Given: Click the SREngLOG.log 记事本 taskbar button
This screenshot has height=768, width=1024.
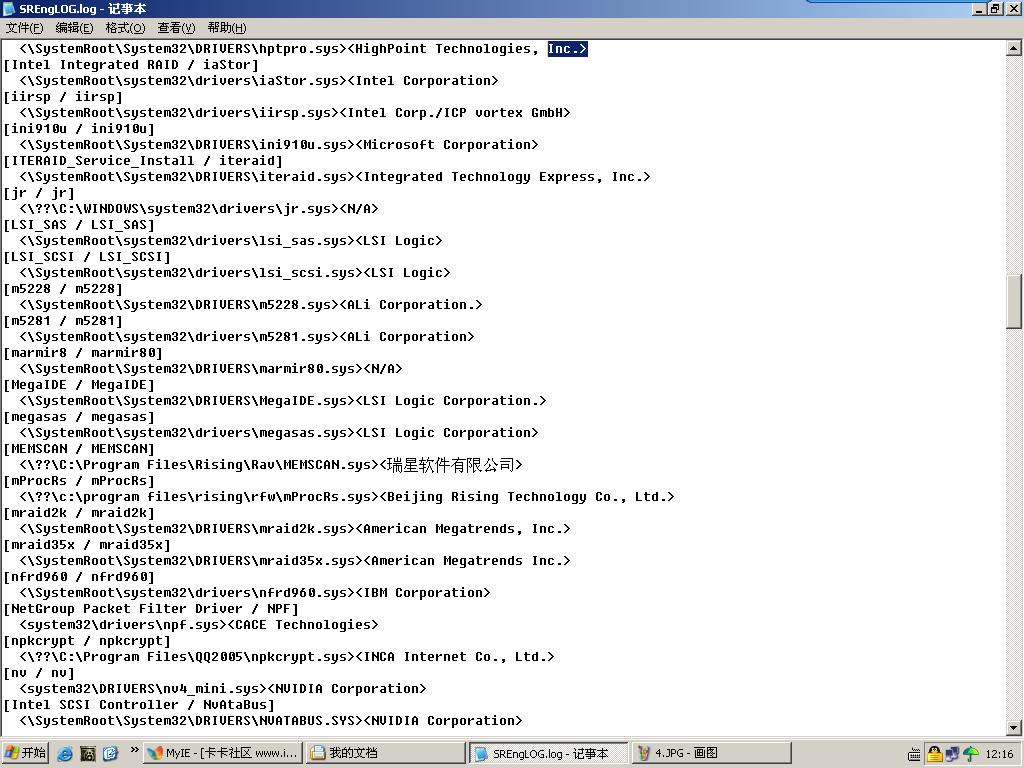Looking at the screenshot, I should [549, 753].
